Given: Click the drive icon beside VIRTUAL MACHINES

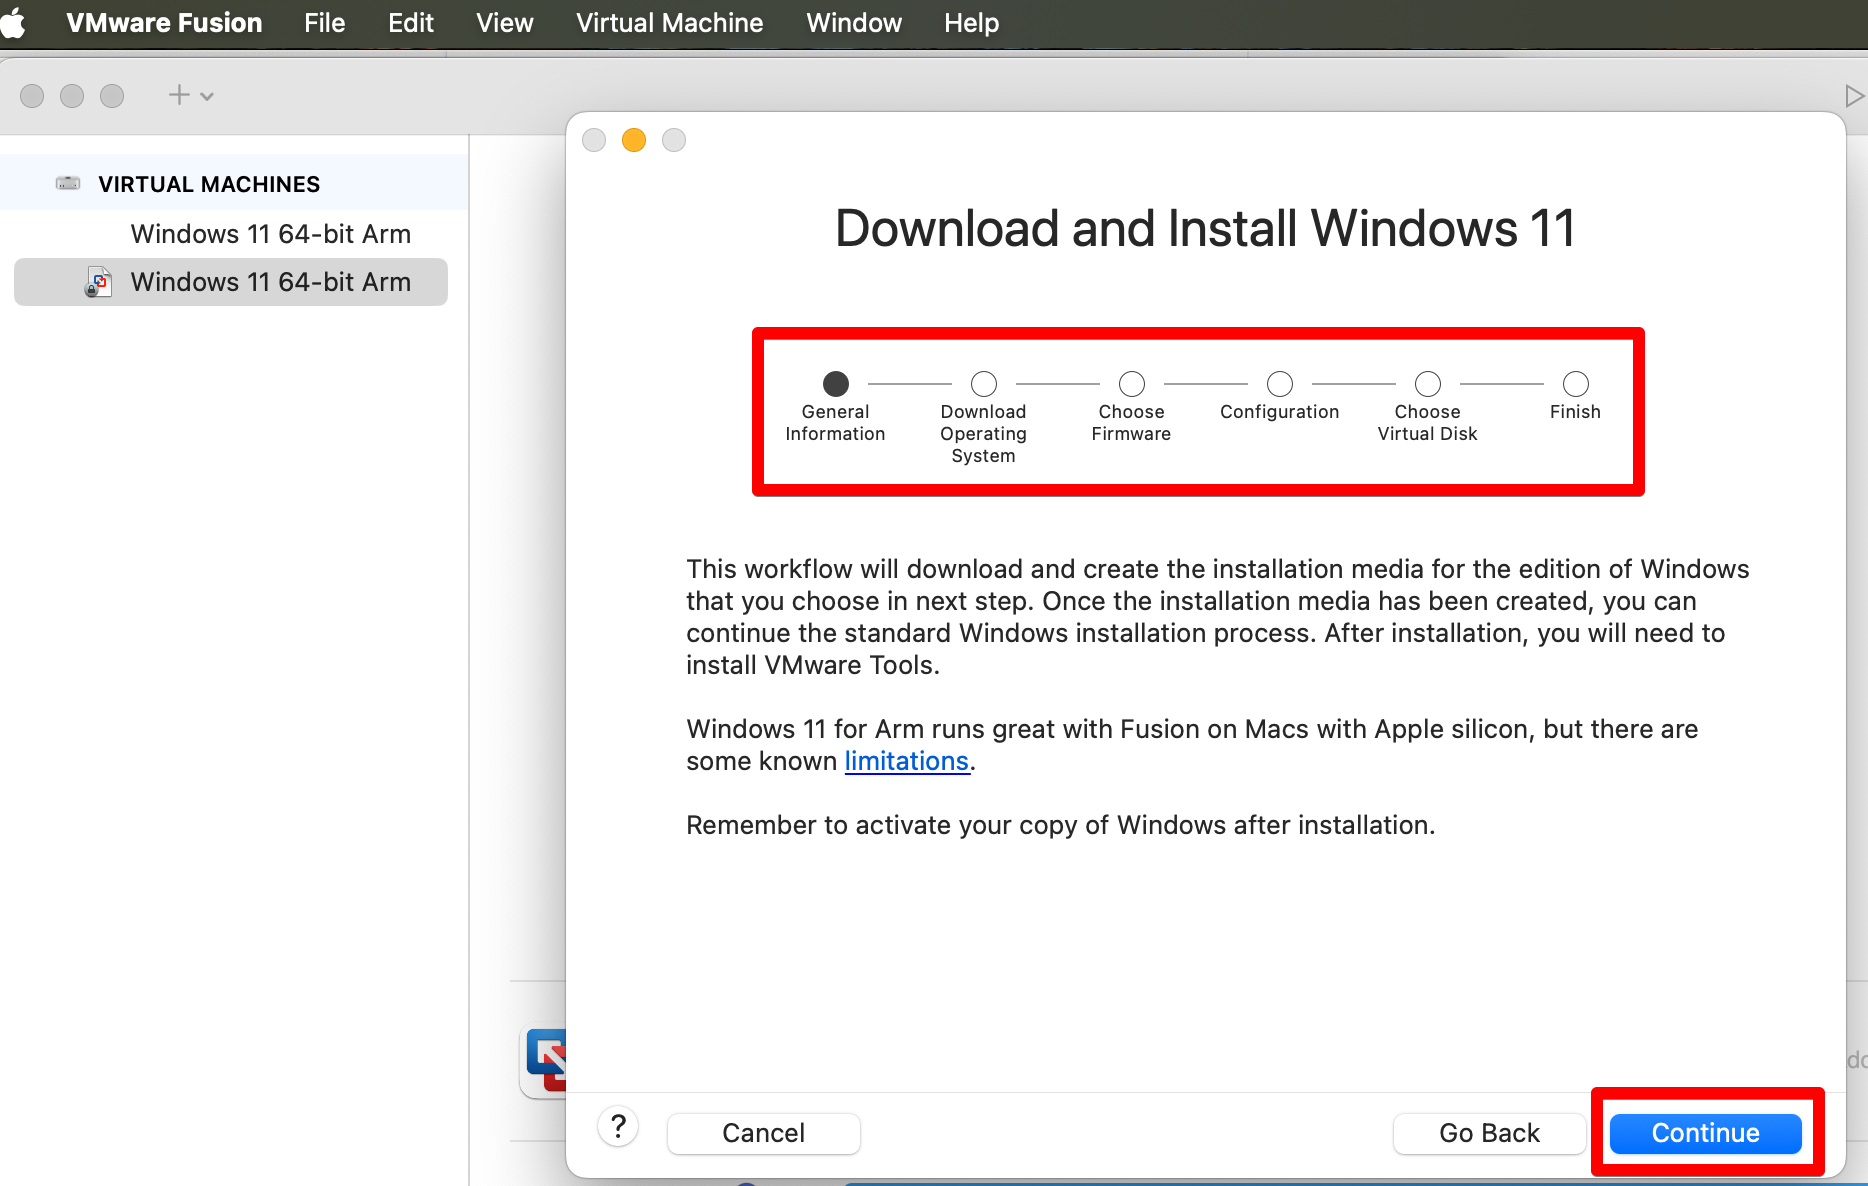Looking at the screenshot, I should 68,183.
